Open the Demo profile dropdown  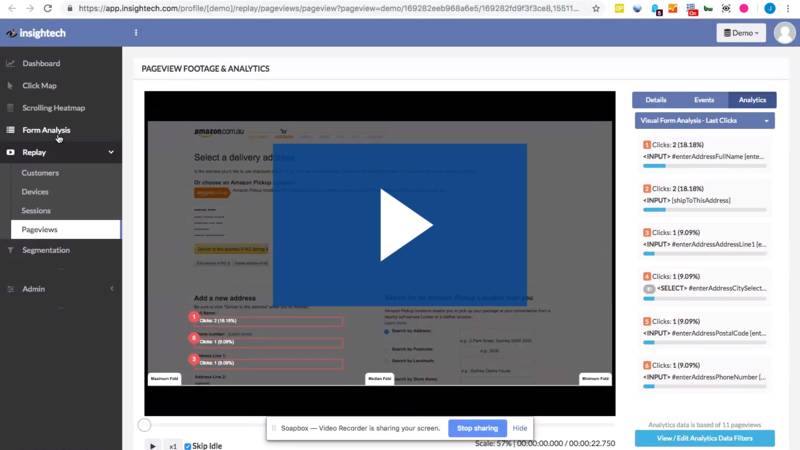click(x=741, y=33)
